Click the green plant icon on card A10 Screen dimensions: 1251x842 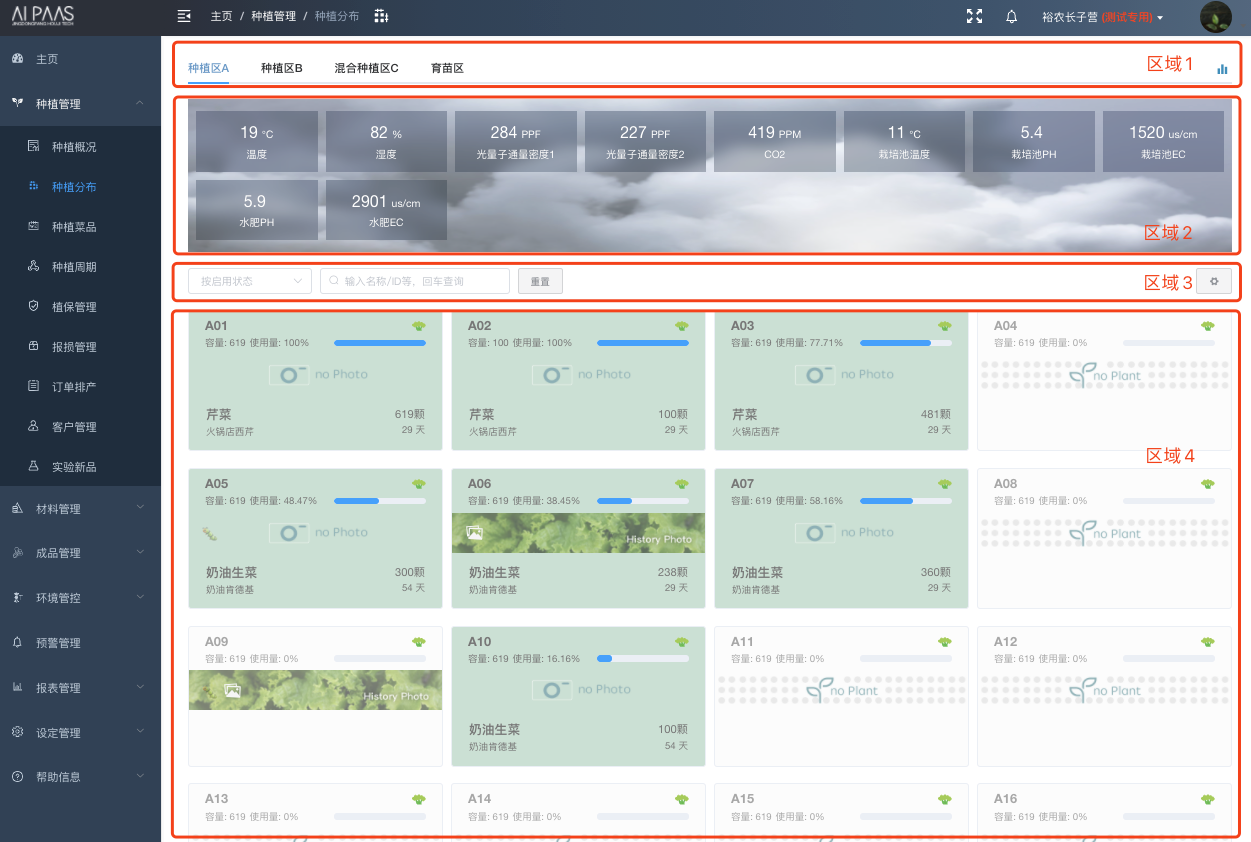tap(681, 642)
